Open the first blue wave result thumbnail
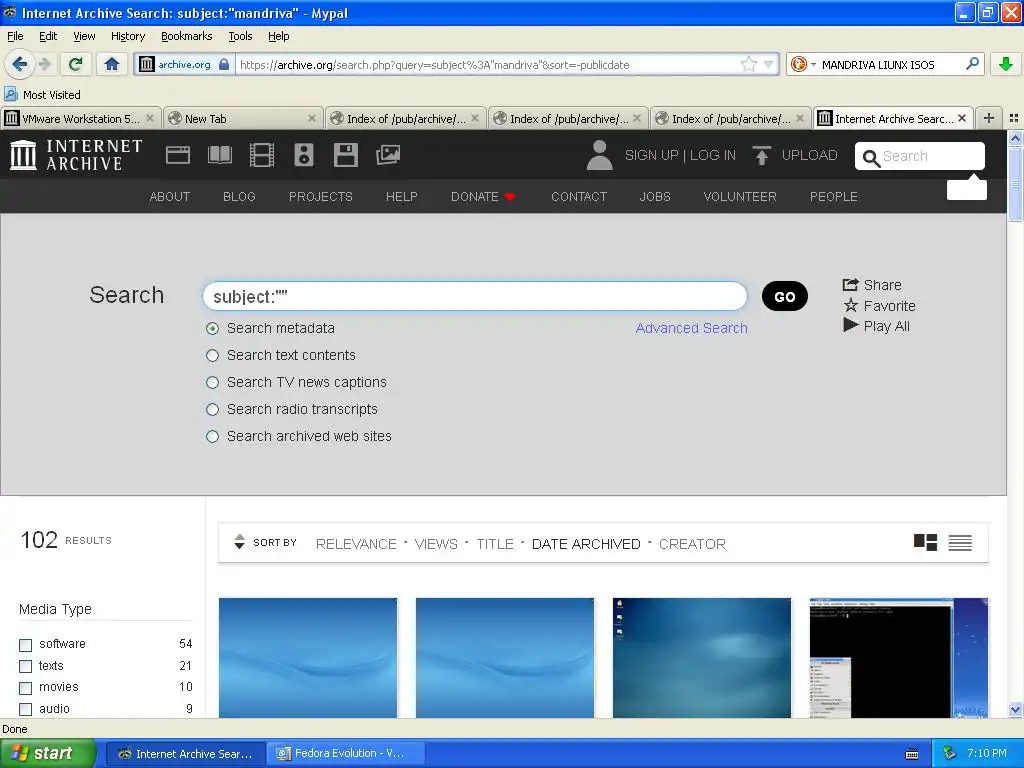The width and height of the screenshot is (1024, 768). (308, 658)
